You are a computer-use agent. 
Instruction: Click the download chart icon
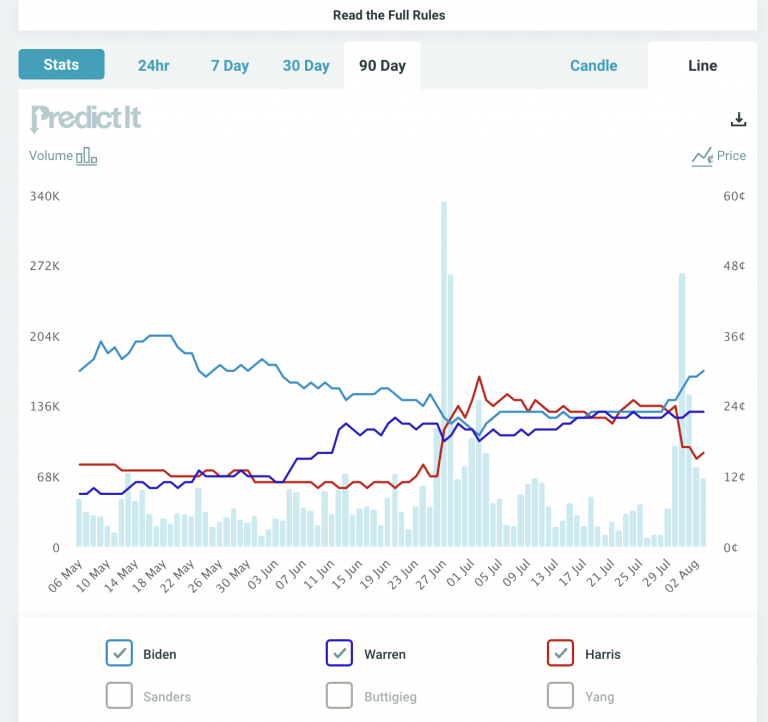pyautogui.click(x=738, y=119)
